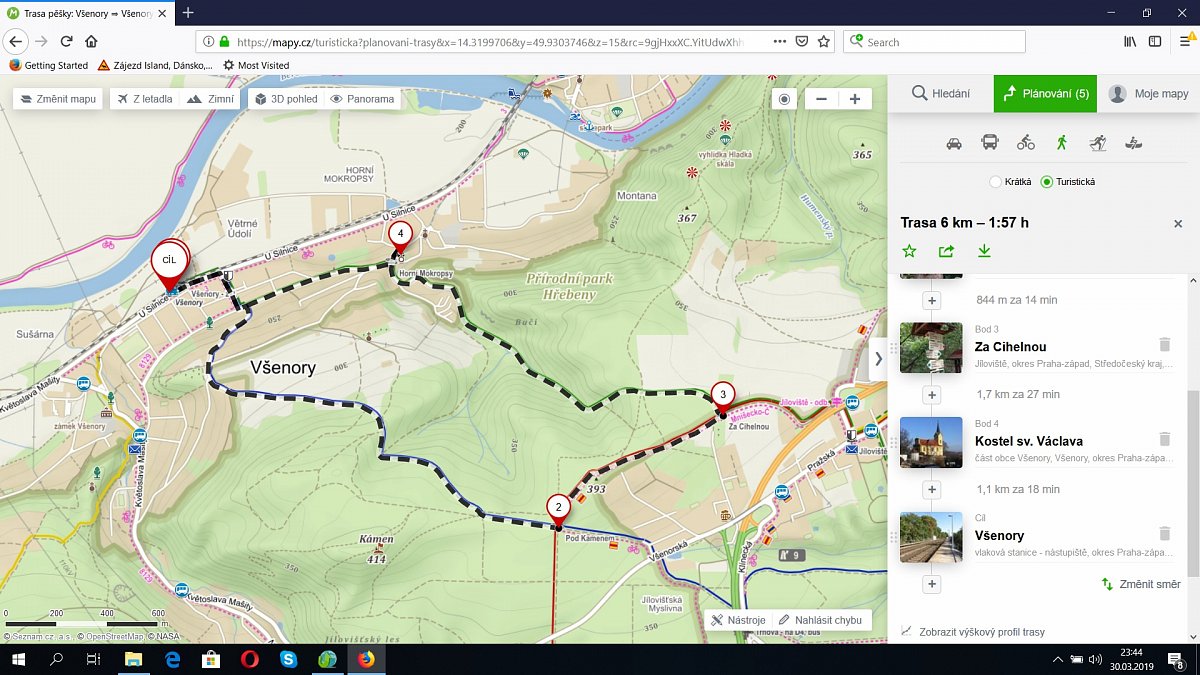Select the Turistická route option
1200x675 pixels.
click(x=1047, y=182)
